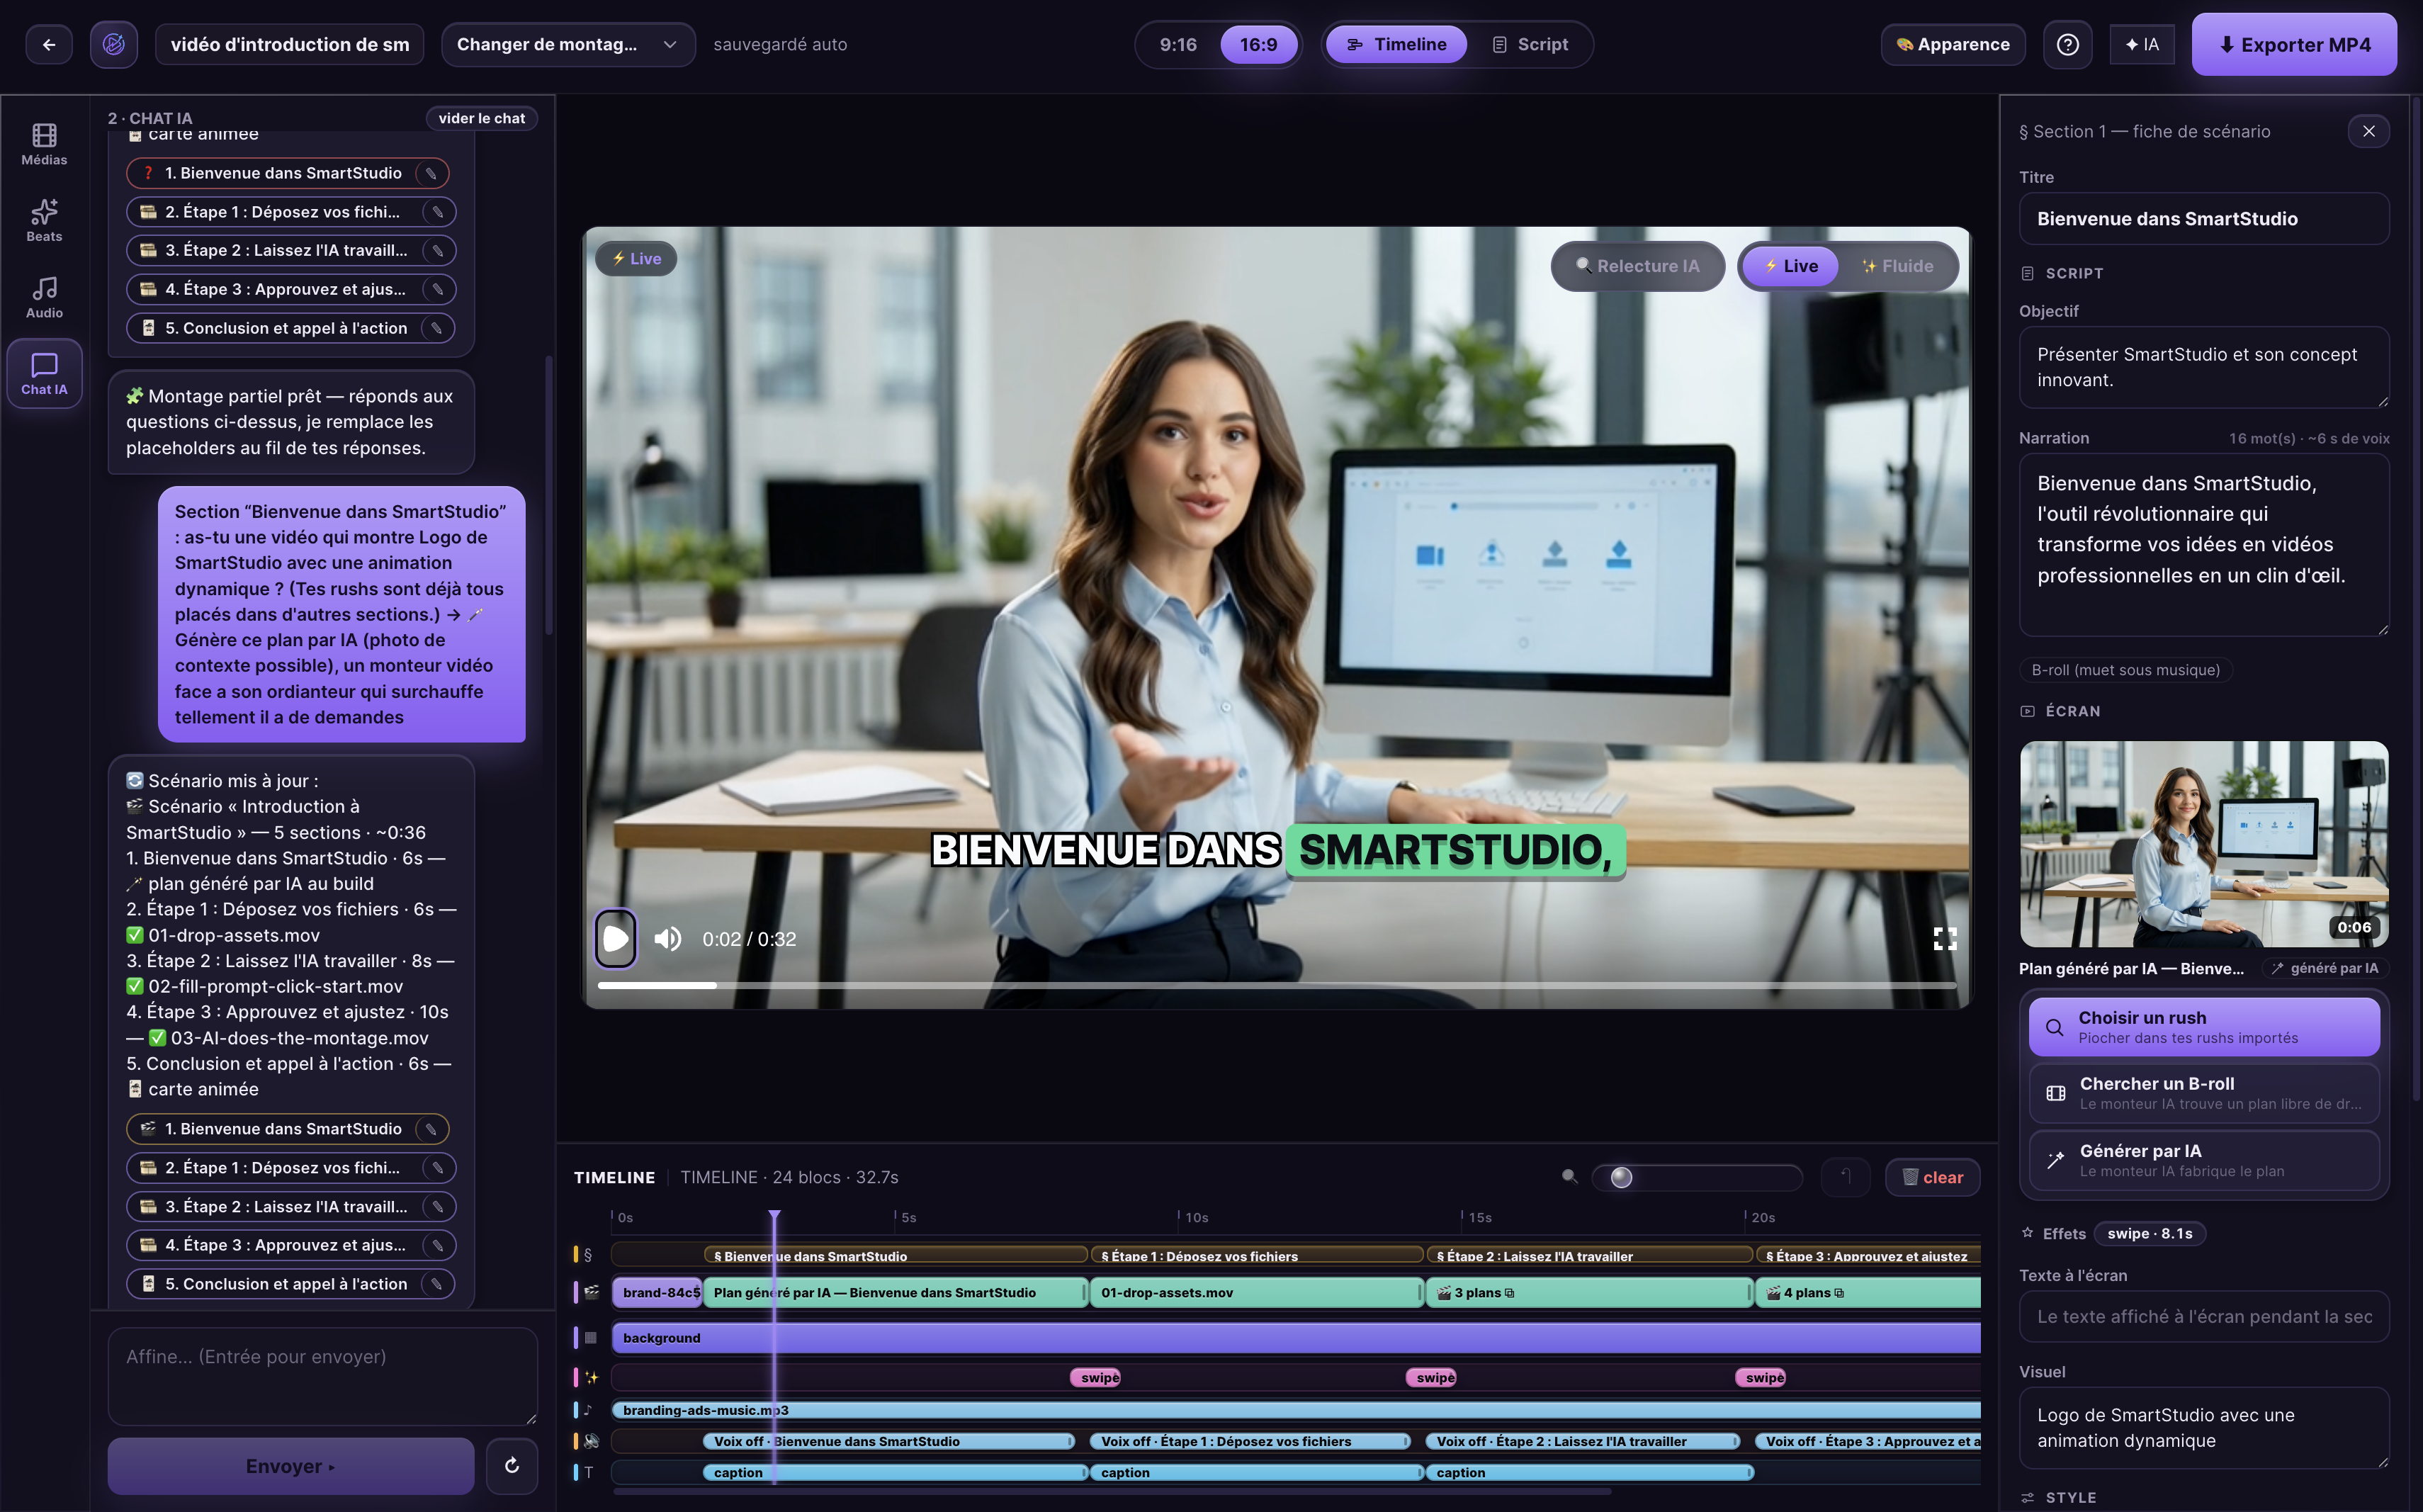This screenshot has height=1512, width=2423.
Task: Toggle Relecture IA in the preview
Action: [x=1637, y=266]
